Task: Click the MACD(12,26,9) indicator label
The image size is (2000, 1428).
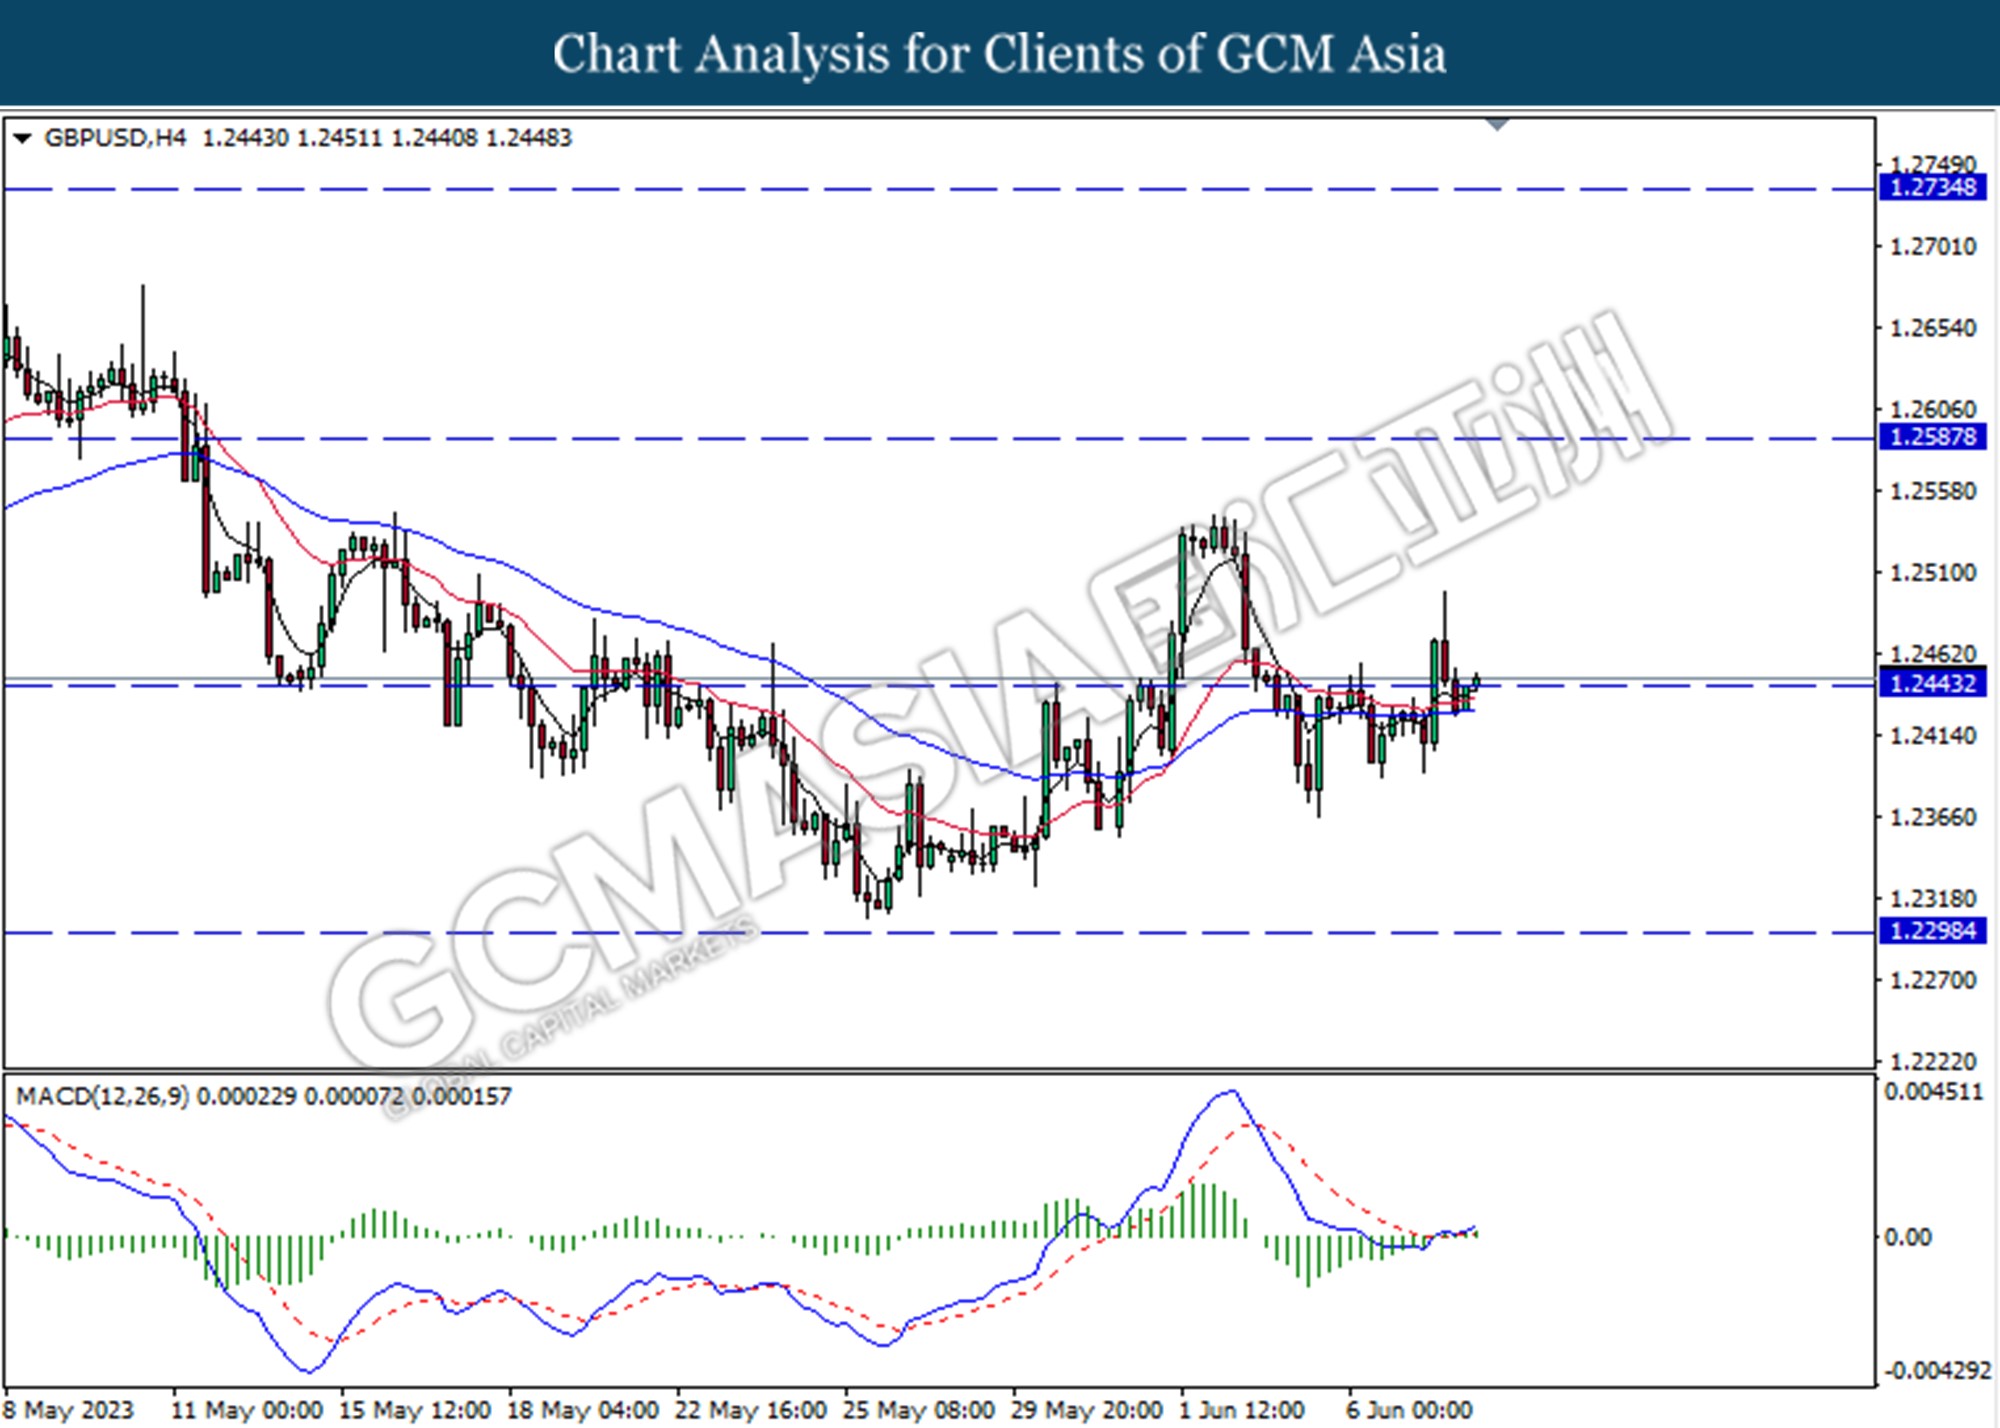Action: coord(102,1097)
